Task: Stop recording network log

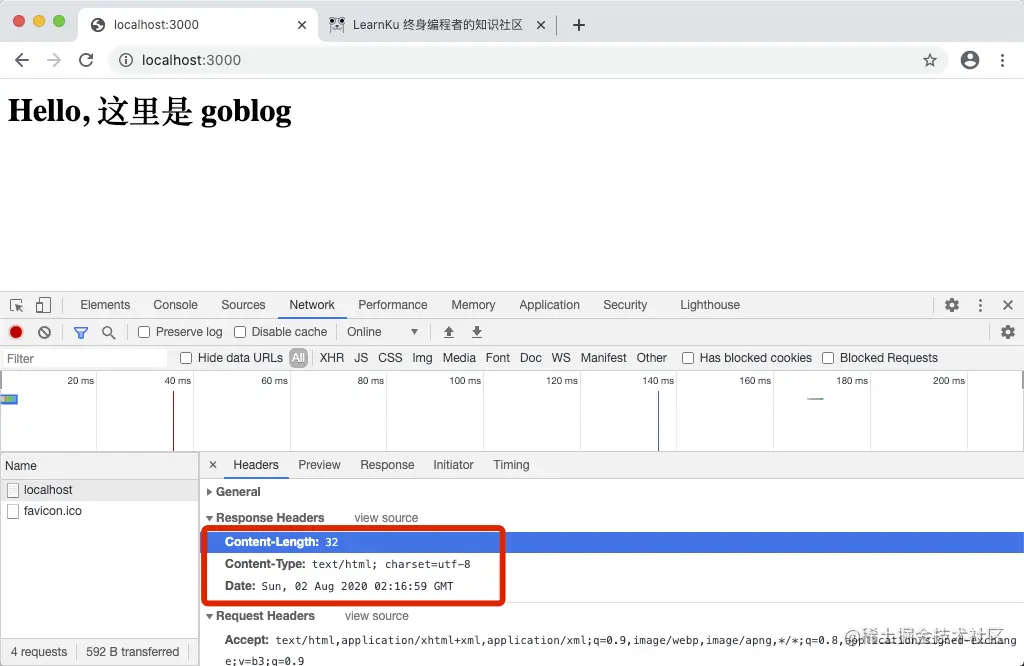Action: pyautogui.click(x=16, y=332)
